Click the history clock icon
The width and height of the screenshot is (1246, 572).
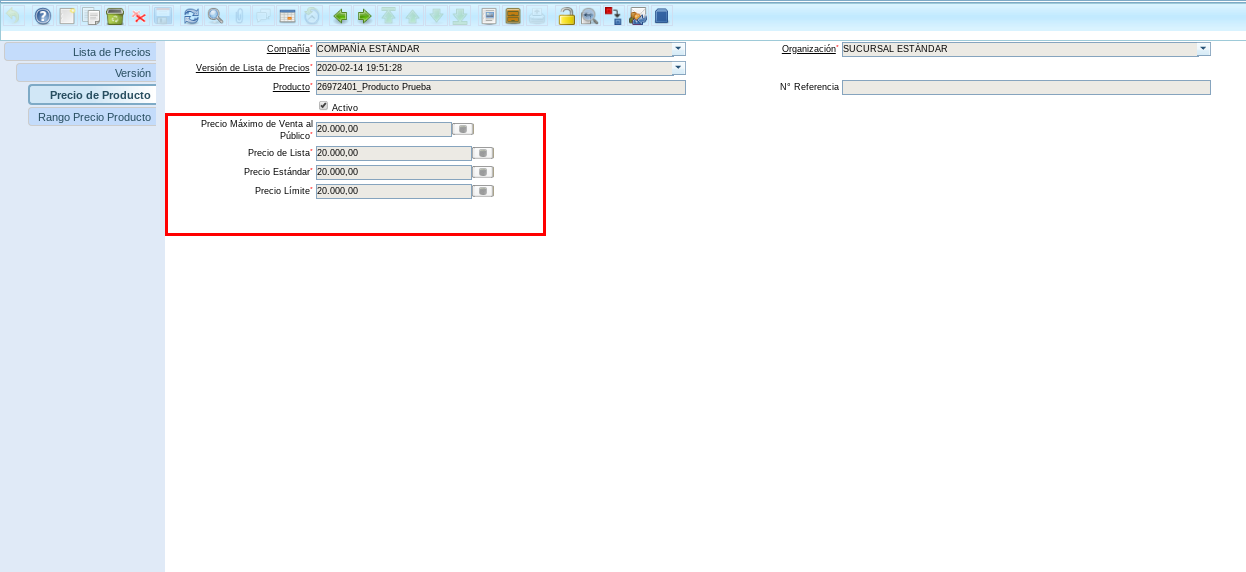coord(311,16)
